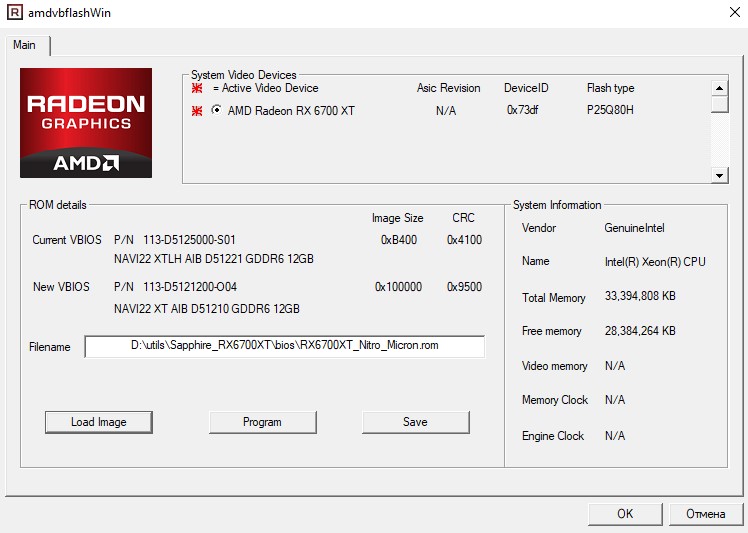Close the amdvbflashWin window
The height and width of the screenshot is (533, 748).
click(735, 12)
